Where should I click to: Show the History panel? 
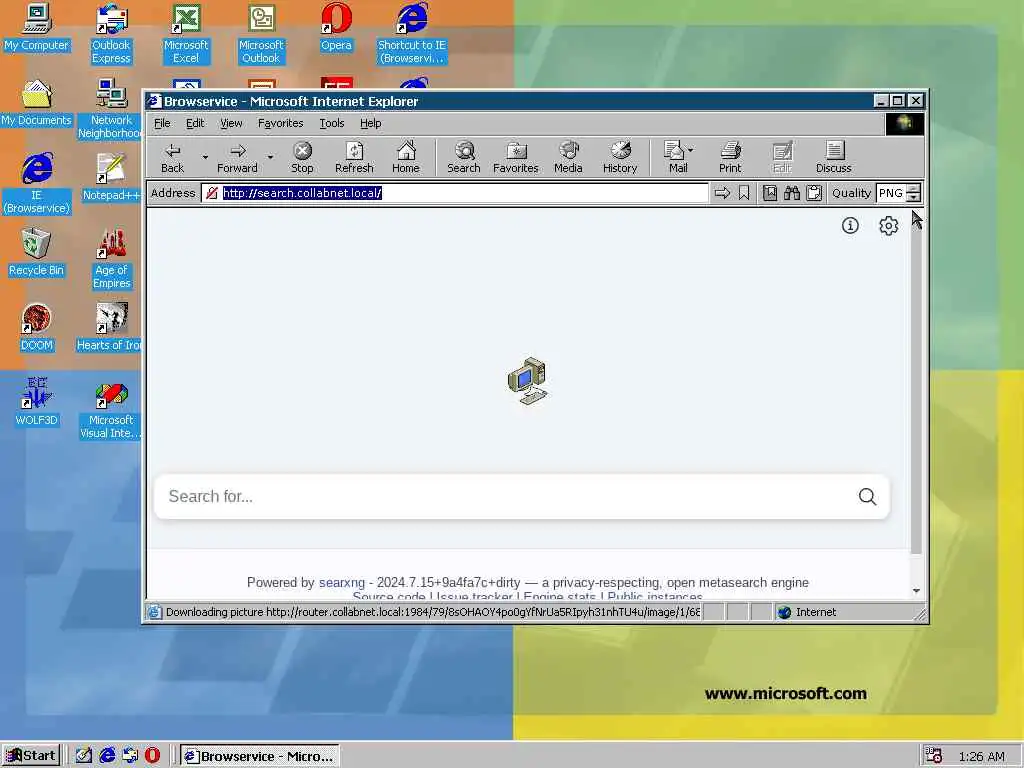[620, 157]
